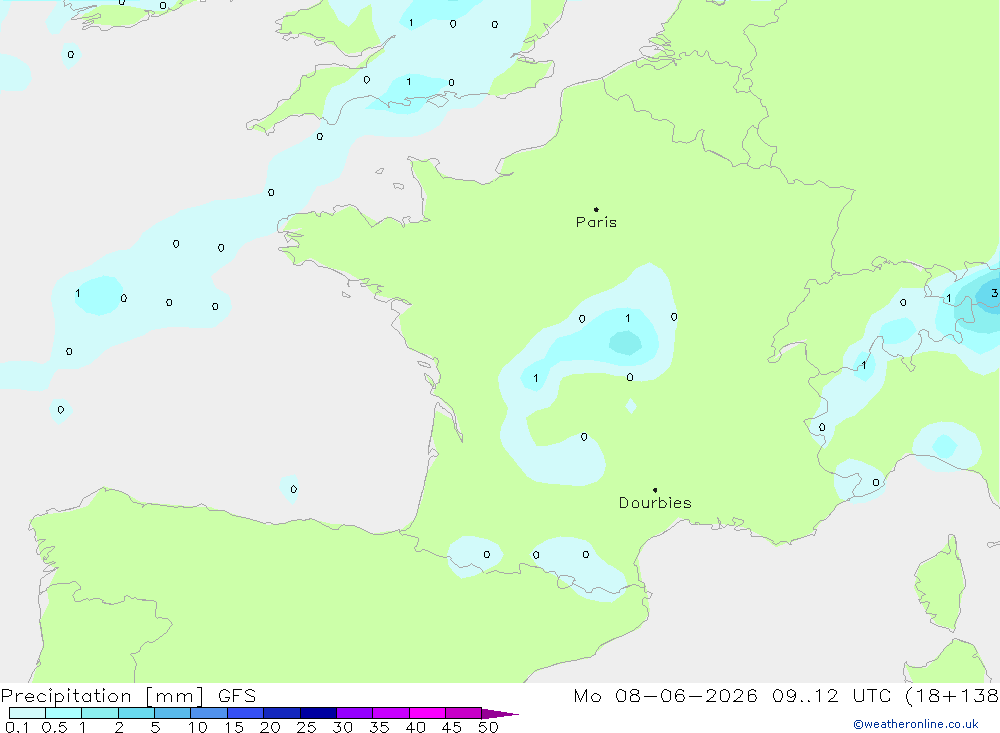Pick the 0.5–1 mm legend color swatch
Image resolution: width=1000 pixels, height=733 pixels.
point(64,713)
